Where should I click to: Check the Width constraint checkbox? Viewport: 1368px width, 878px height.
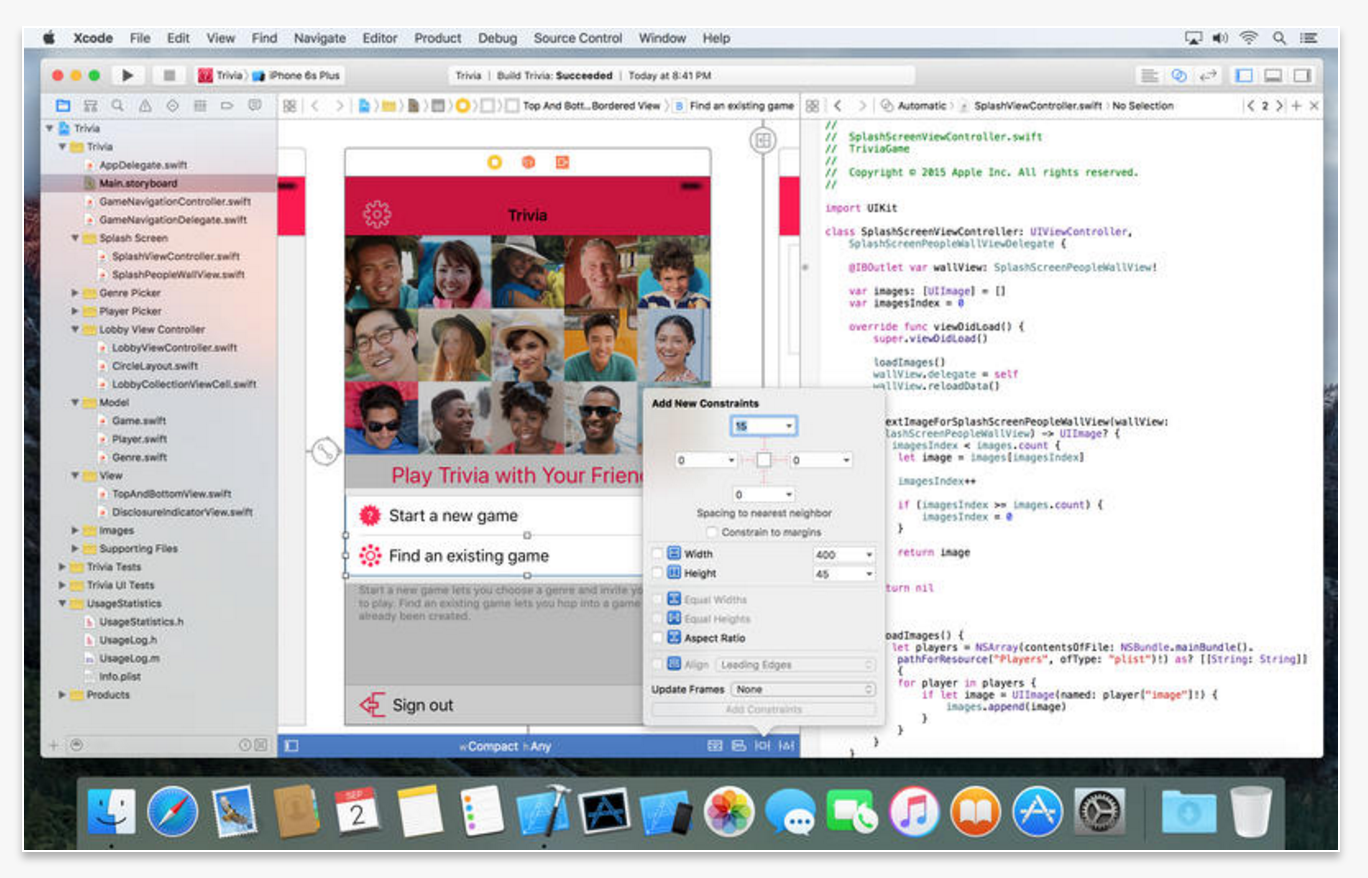pos(657,553)
